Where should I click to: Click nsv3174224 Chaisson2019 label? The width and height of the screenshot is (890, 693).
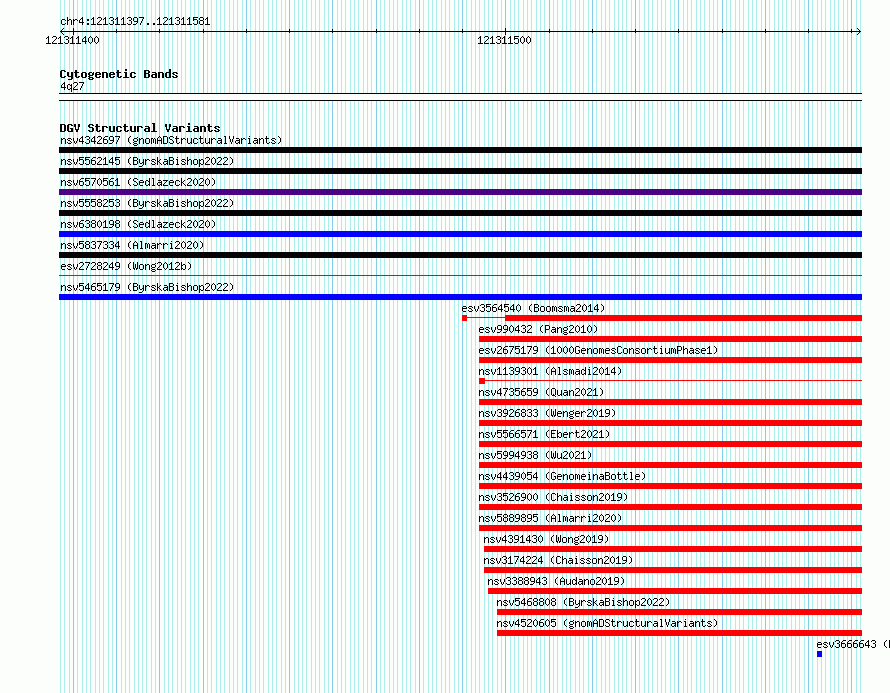tap(558, 560)
